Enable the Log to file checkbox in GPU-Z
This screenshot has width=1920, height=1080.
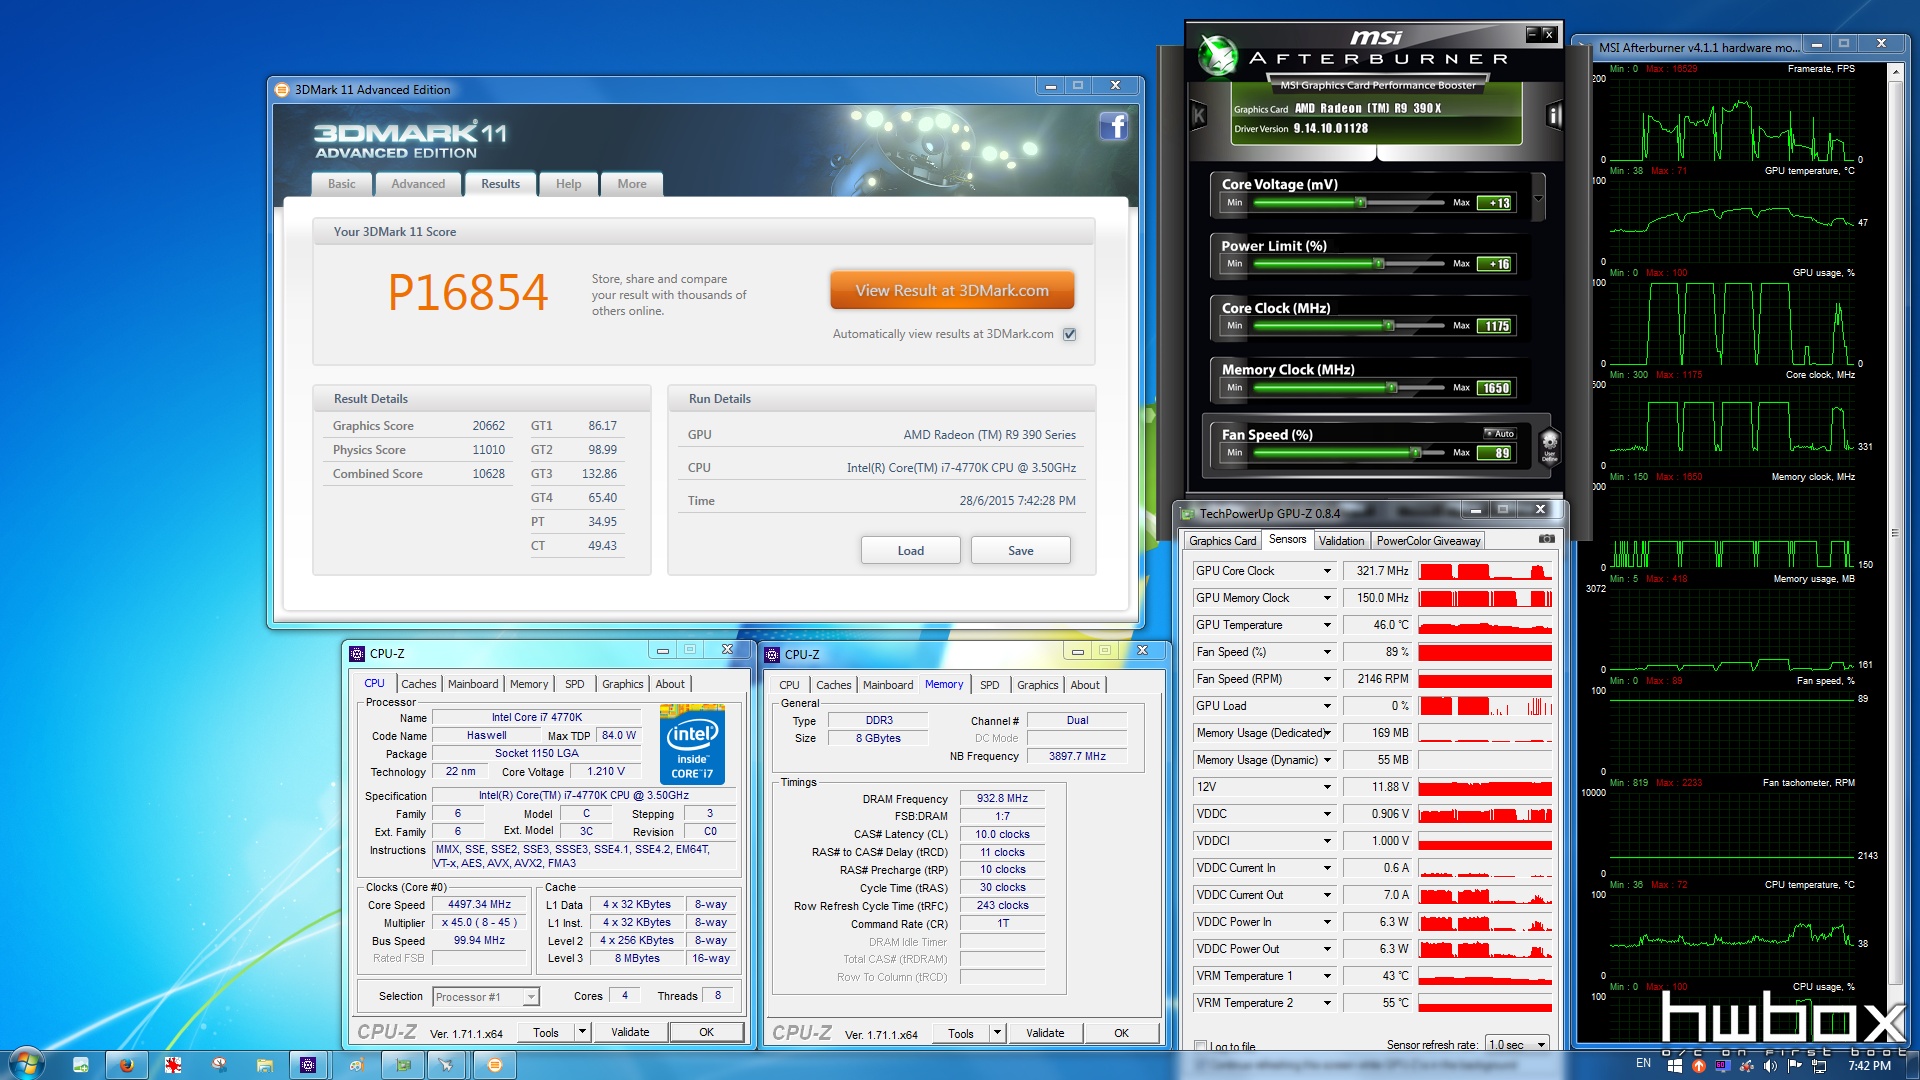click(1200, 1046)
